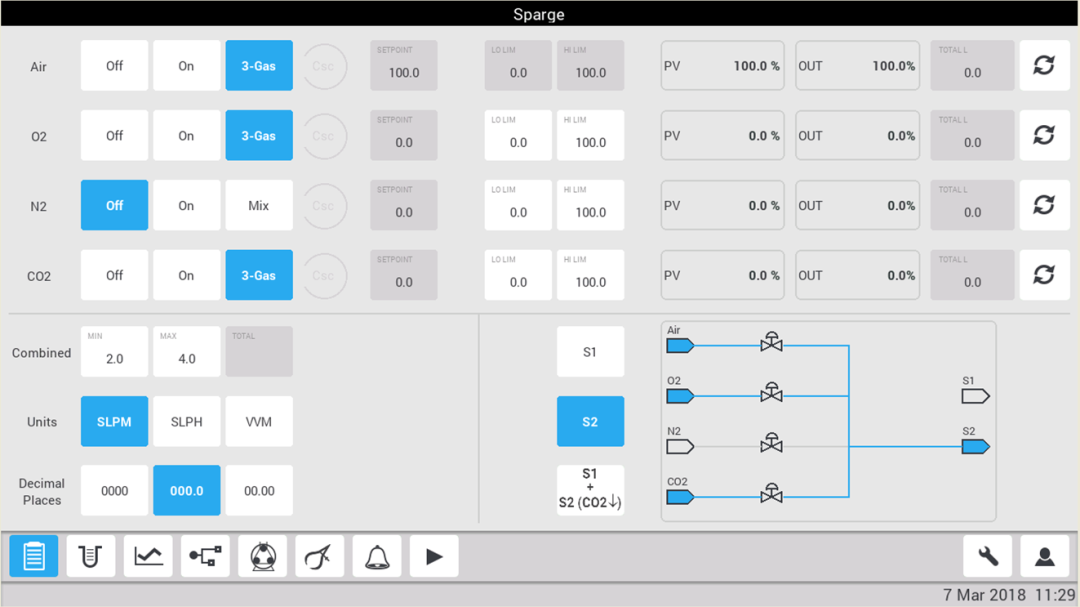Select the S1 sparger outlet button
1080x607 pixels.
(590, 351)
